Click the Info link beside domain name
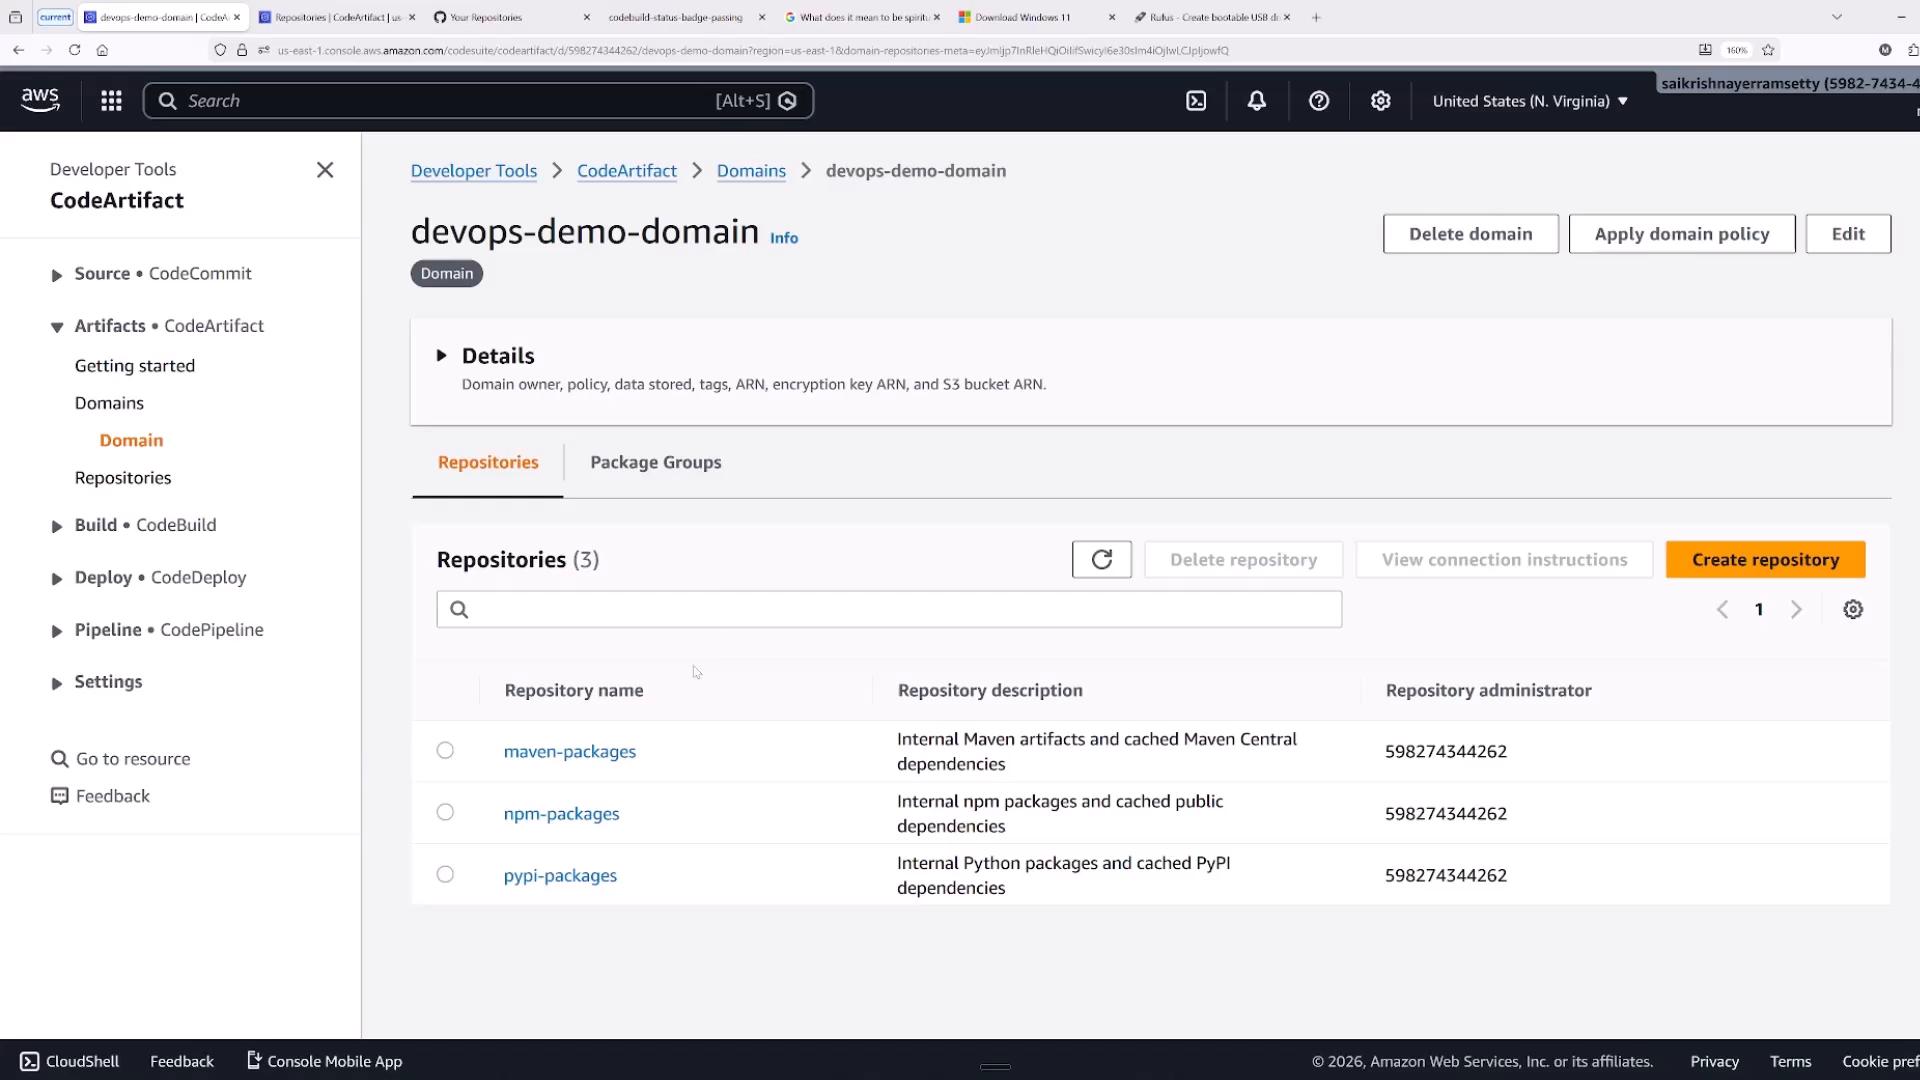1920x1080 pixels. 784,238
